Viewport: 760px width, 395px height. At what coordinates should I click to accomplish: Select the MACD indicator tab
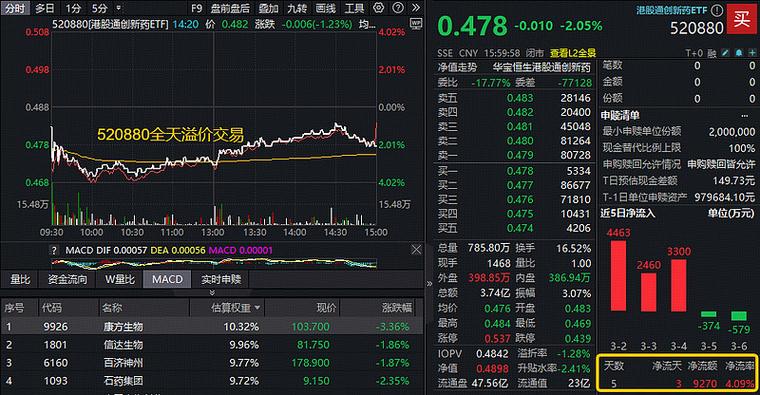click(167, 279)
